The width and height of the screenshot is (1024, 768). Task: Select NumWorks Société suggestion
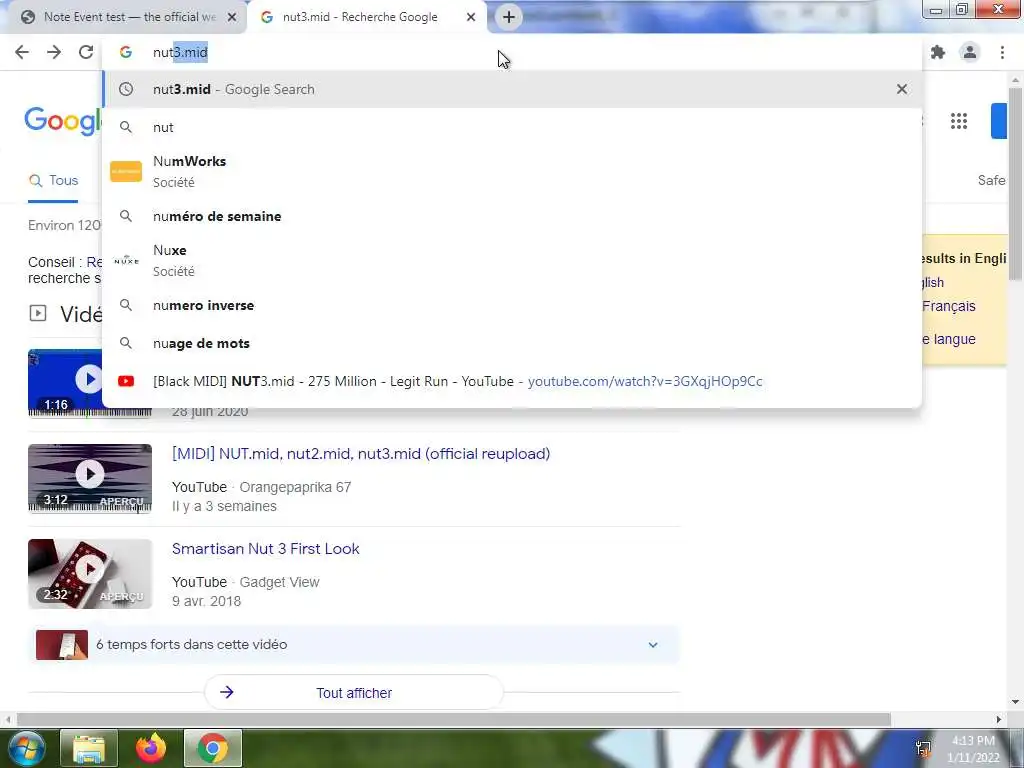[512, 171]
